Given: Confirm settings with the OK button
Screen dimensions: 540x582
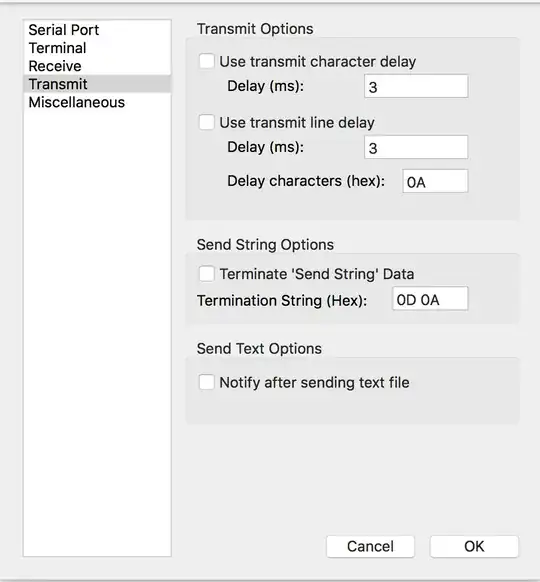Looking at the screenshot, I should click(474, 546).
